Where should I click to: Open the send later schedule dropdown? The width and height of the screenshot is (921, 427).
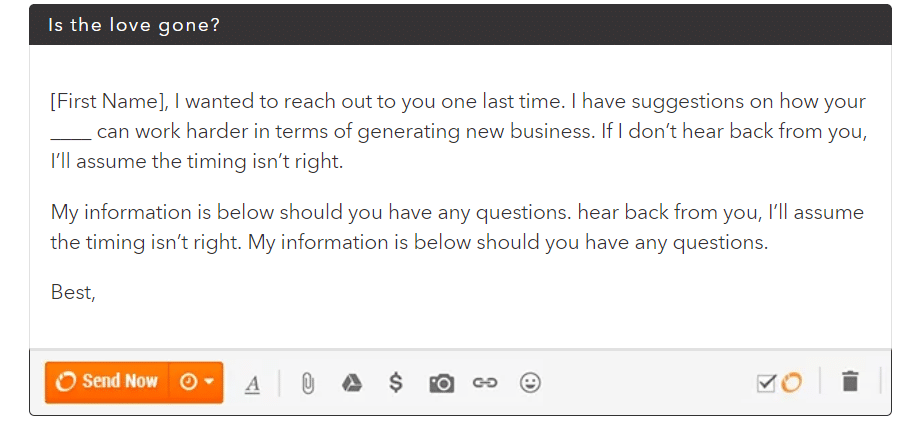coord(196,382)
